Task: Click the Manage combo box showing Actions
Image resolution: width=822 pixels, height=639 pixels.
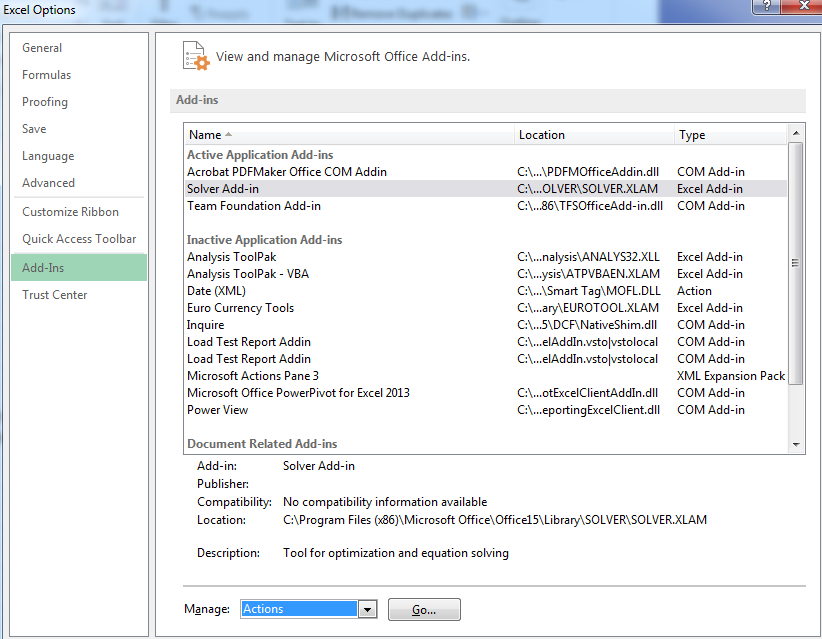Action: (x=299, y=609)
